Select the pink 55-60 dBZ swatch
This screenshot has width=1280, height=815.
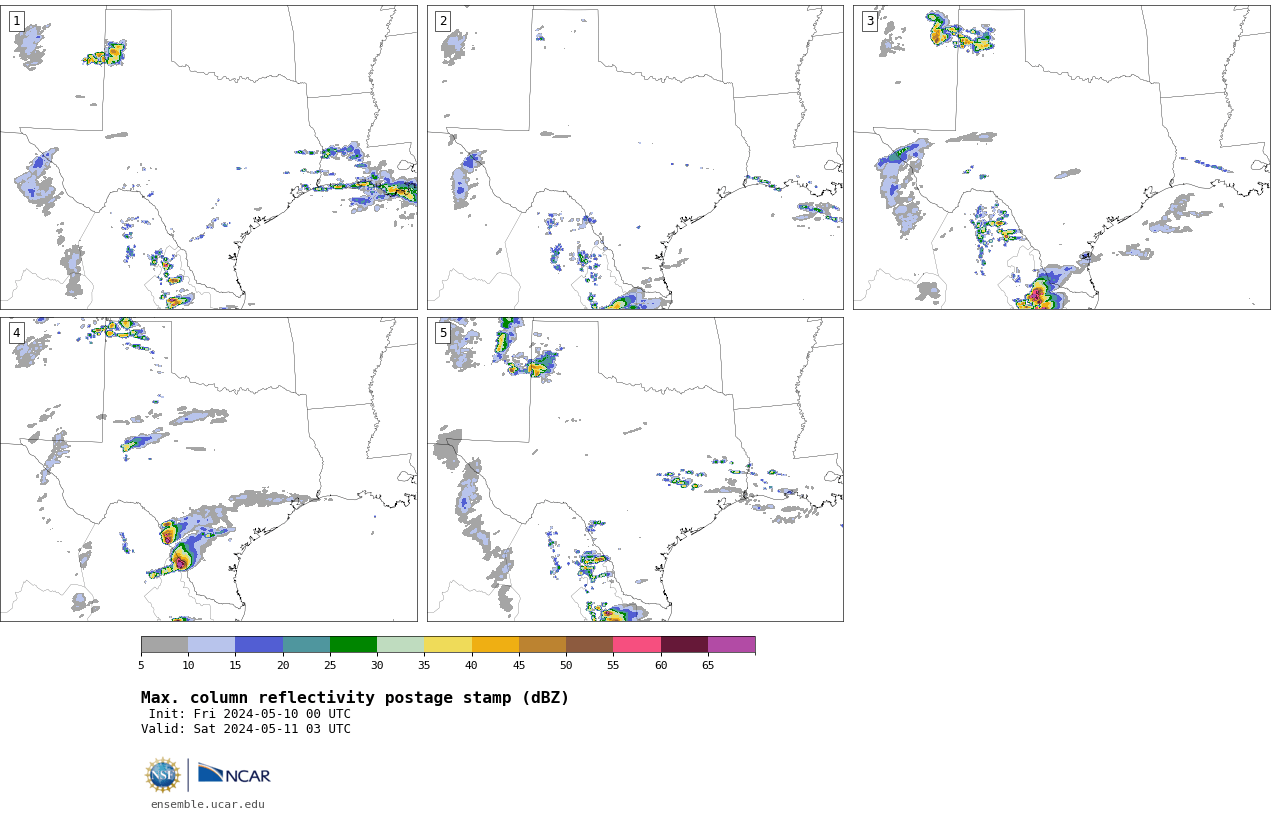637,644
